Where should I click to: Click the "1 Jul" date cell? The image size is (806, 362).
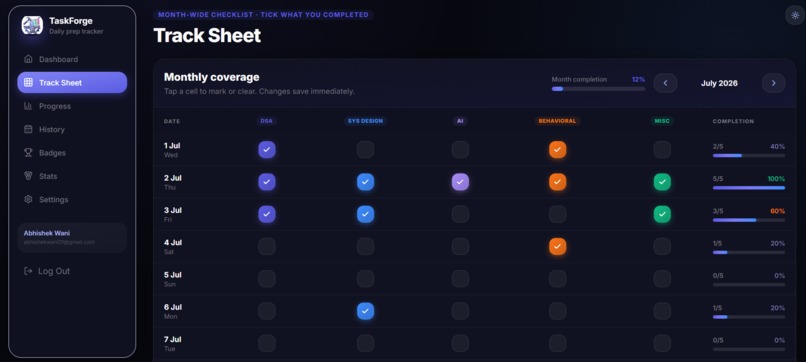[x=172, y=150]
